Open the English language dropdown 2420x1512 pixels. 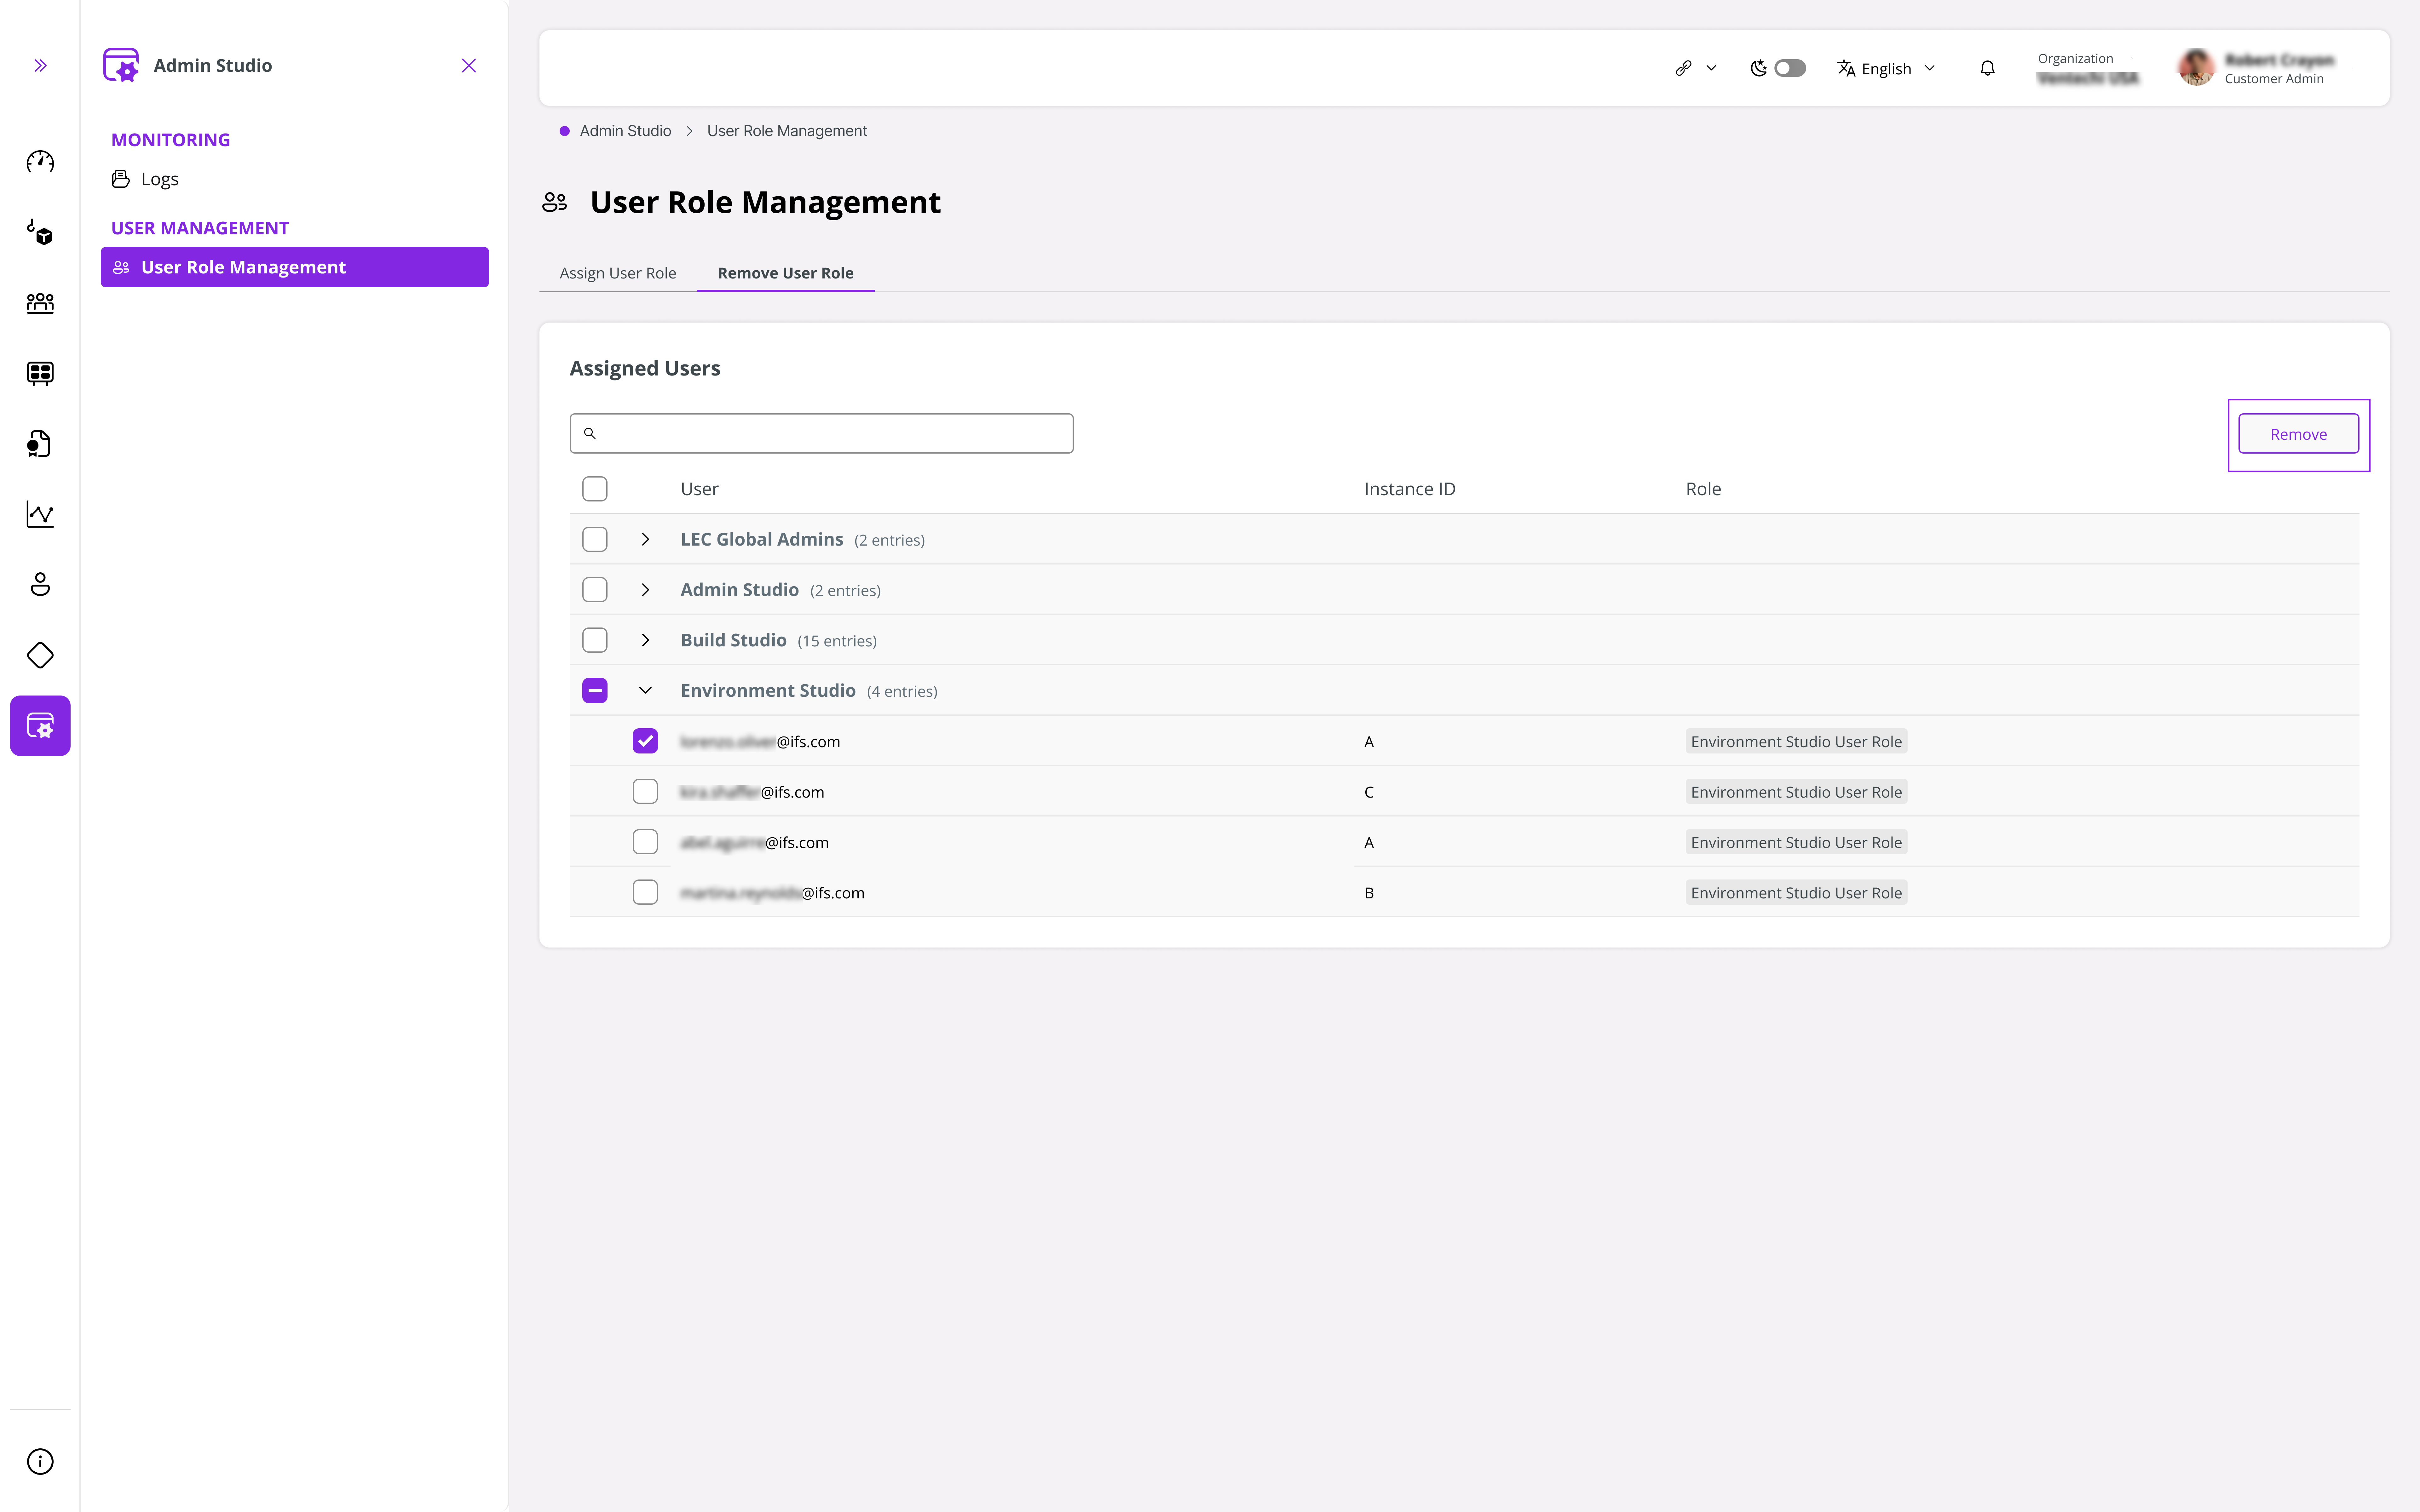point(1886,68)
